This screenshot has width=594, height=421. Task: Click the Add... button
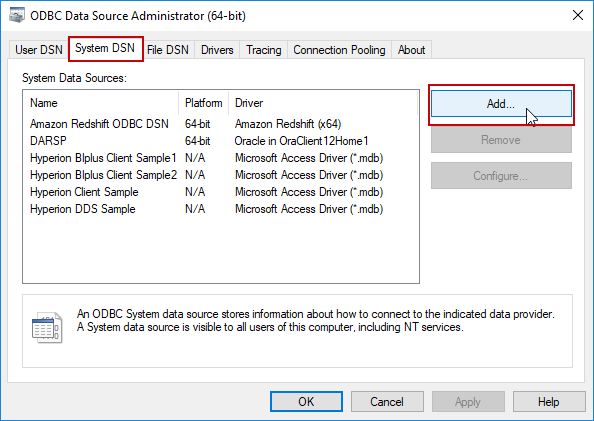coord(501,103)
